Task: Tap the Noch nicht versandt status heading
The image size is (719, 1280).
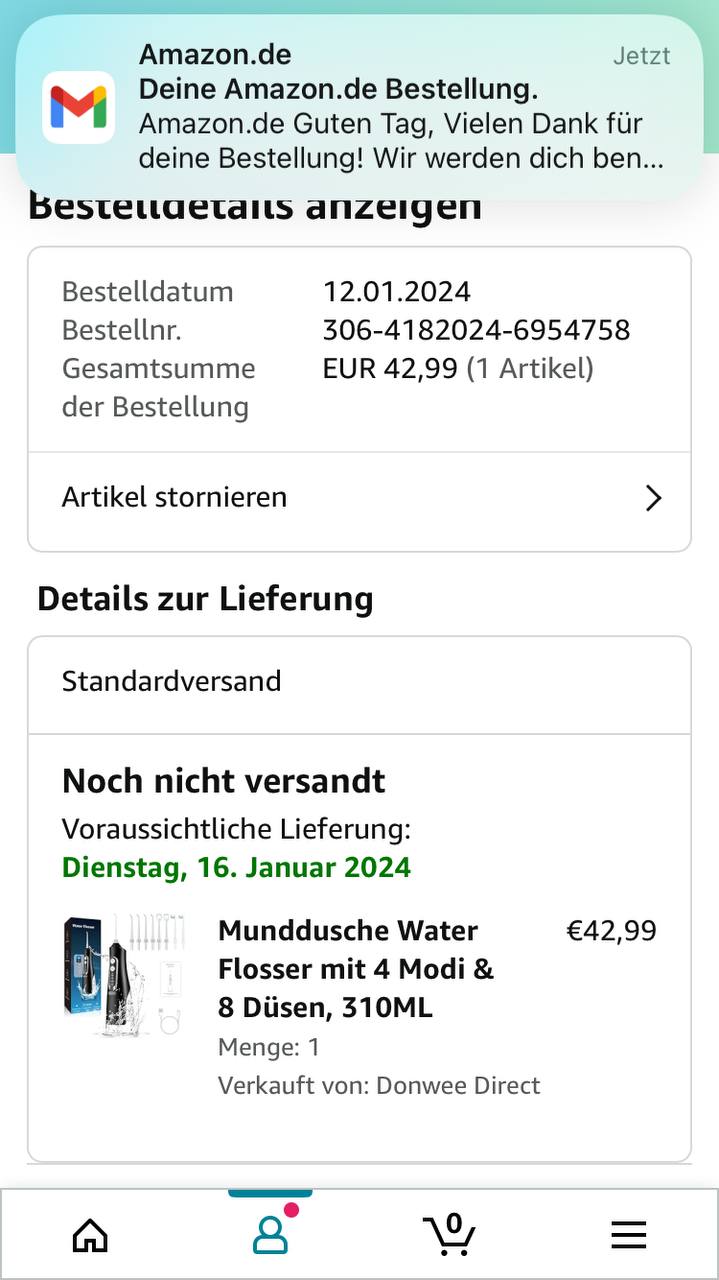Action: pyautogui.click(x=223, y=781)
